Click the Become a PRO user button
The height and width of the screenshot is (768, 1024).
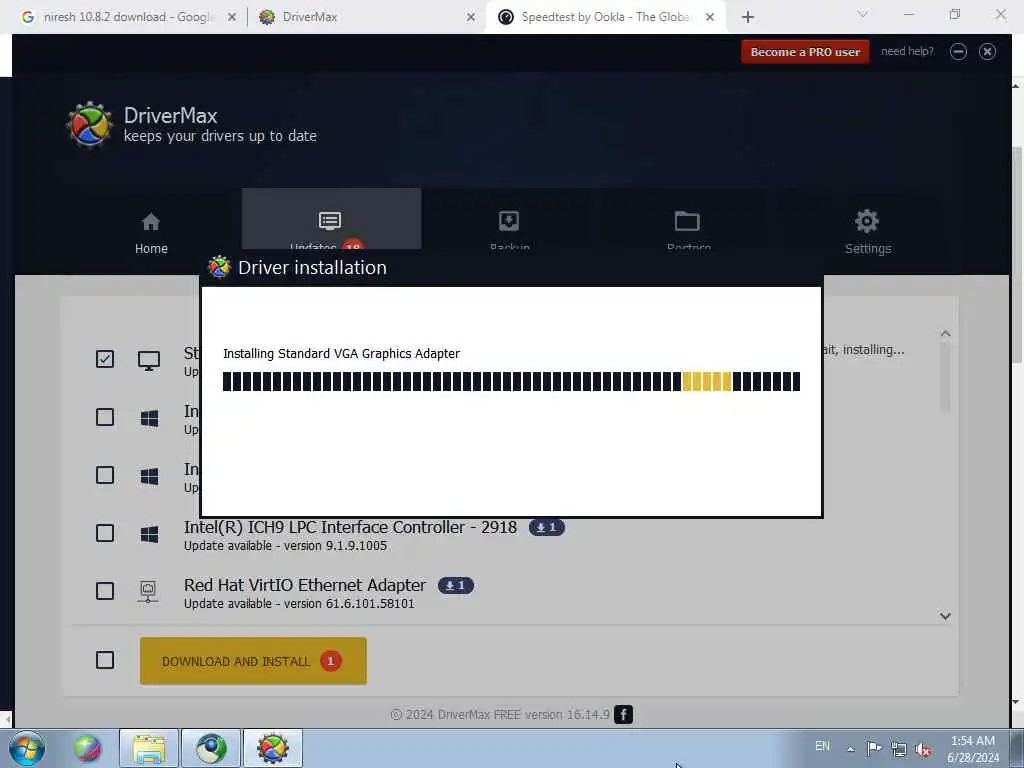coord(805,52)
